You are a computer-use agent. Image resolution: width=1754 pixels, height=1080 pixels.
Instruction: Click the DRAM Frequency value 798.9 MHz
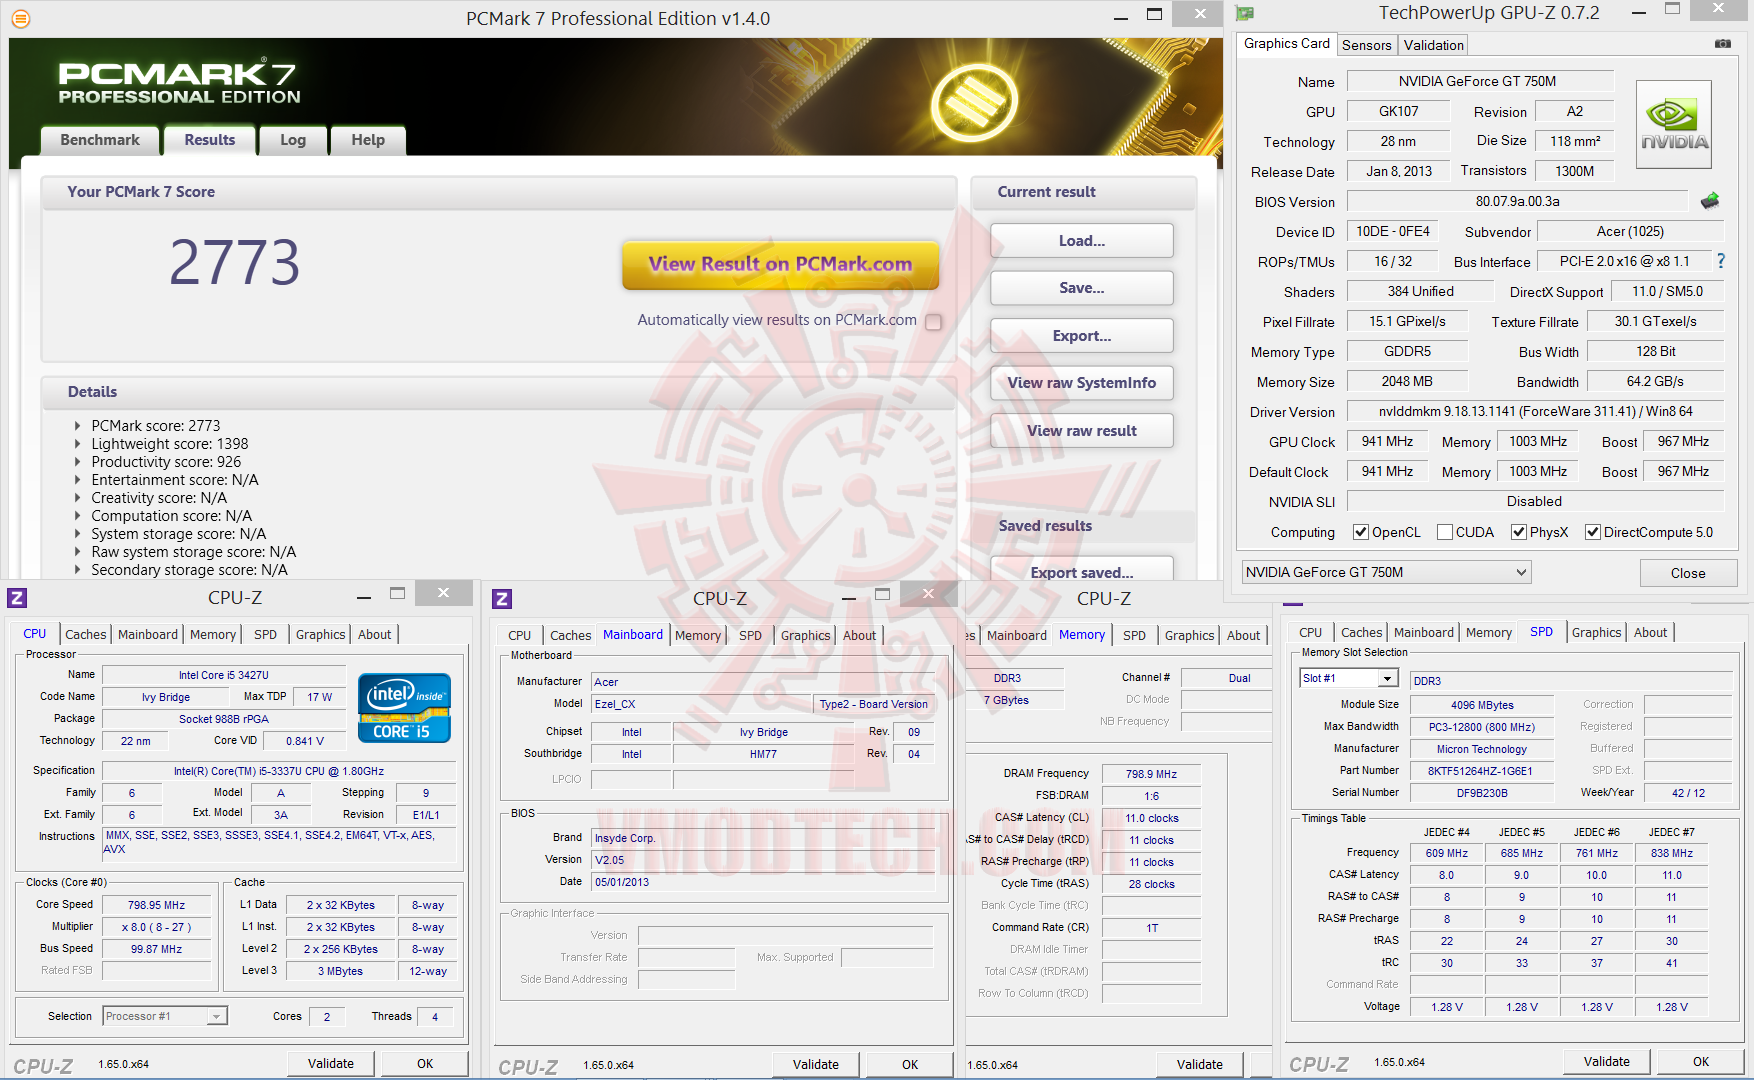coord(1151,774)
